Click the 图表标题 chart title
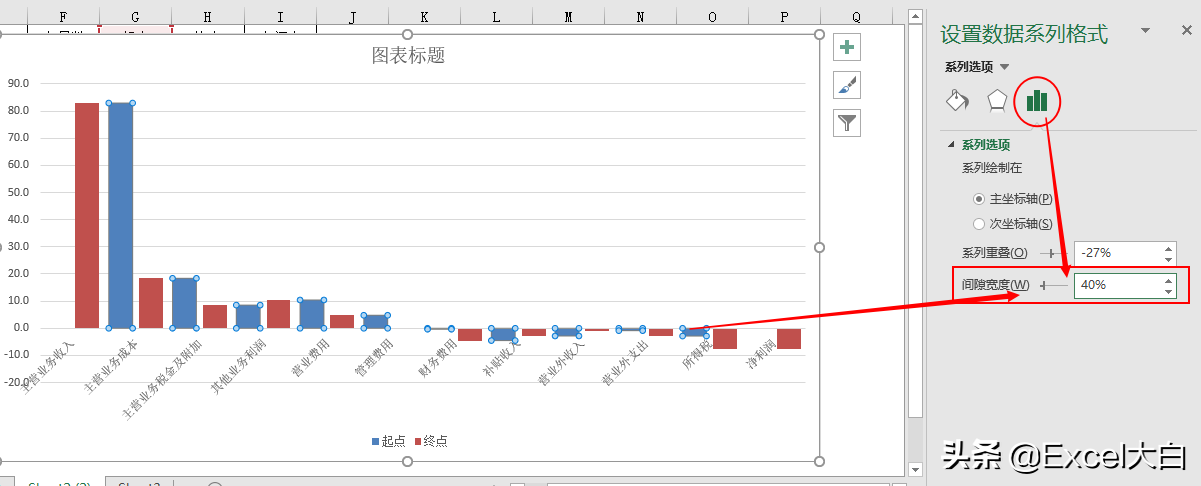This screenshot has height=486, width=1201. click(x=408, y=55)
